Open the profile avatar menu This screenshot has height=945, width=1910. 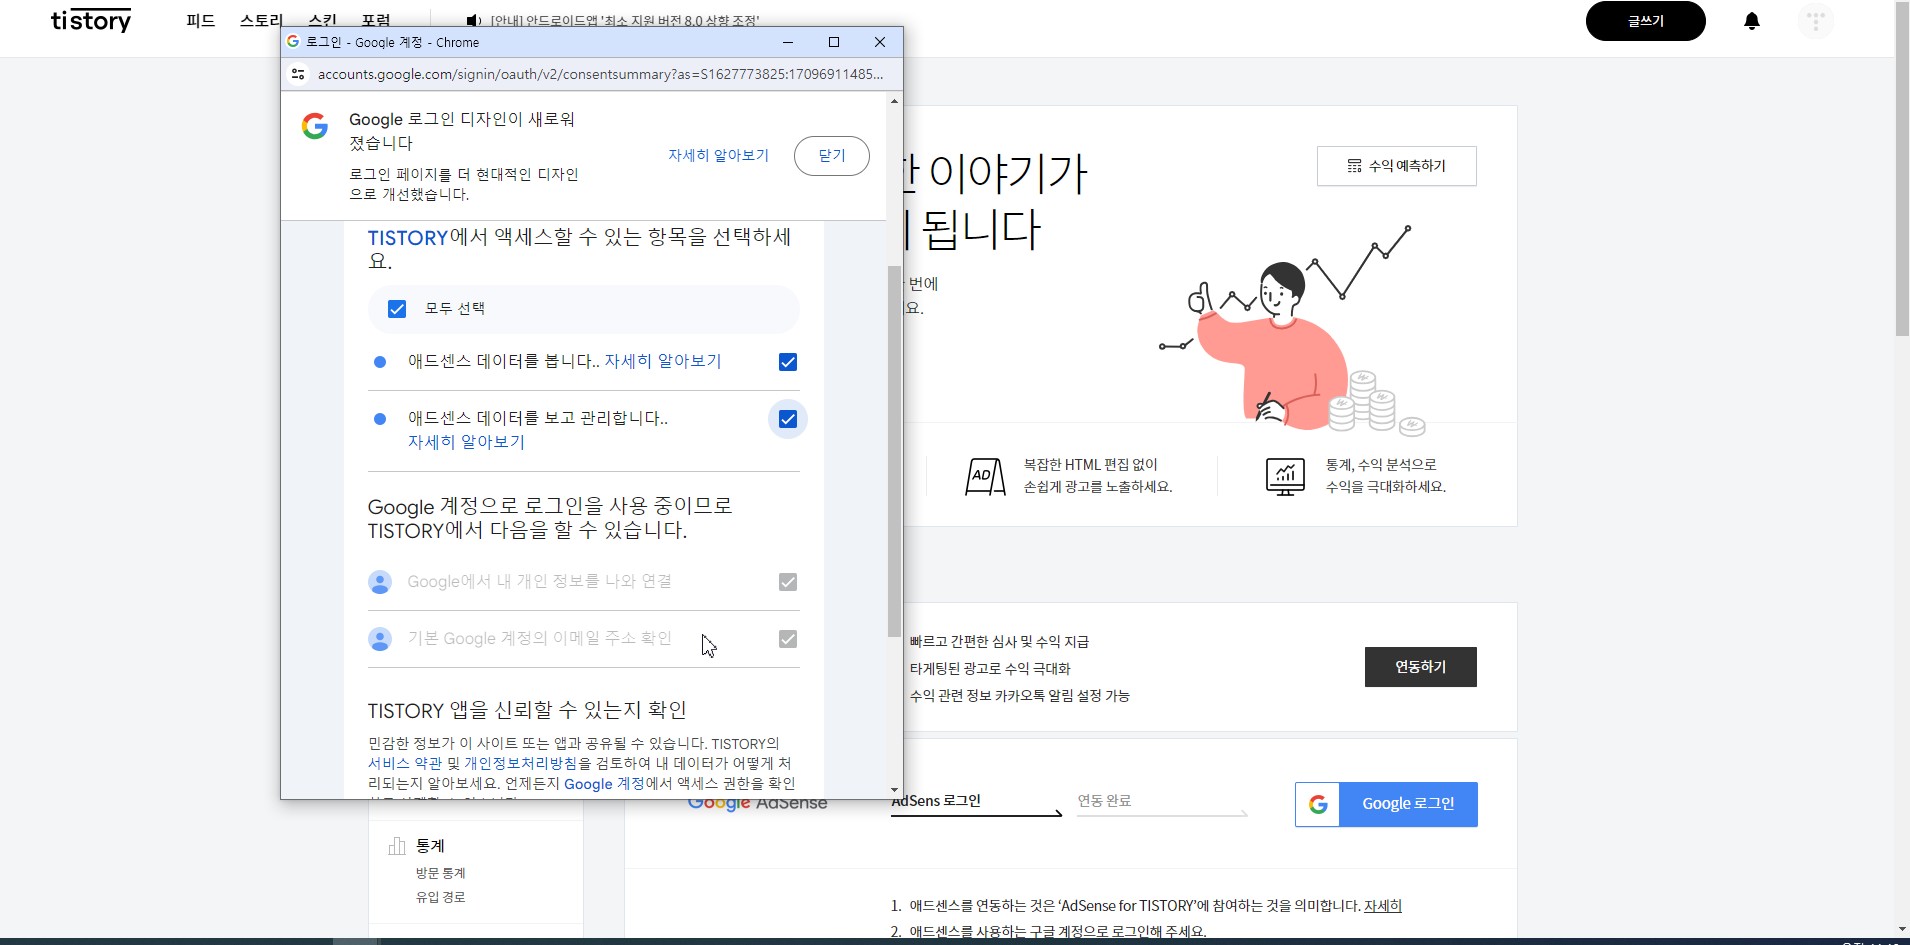click(x=1816, y=21)
